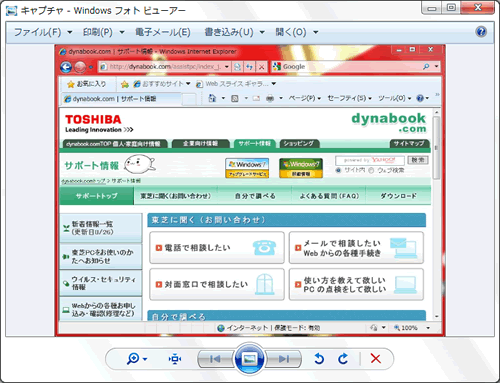
Task: Click the 検索 button
Action: pos(418,160)
